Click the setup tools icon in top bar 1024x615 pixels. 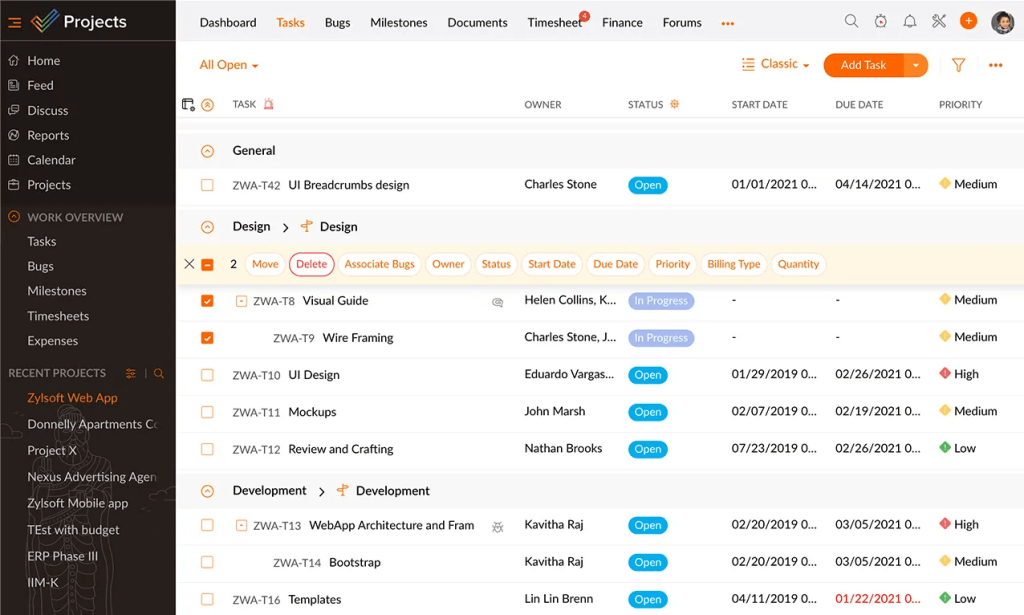pyautogui.click(x=938, y=21)
